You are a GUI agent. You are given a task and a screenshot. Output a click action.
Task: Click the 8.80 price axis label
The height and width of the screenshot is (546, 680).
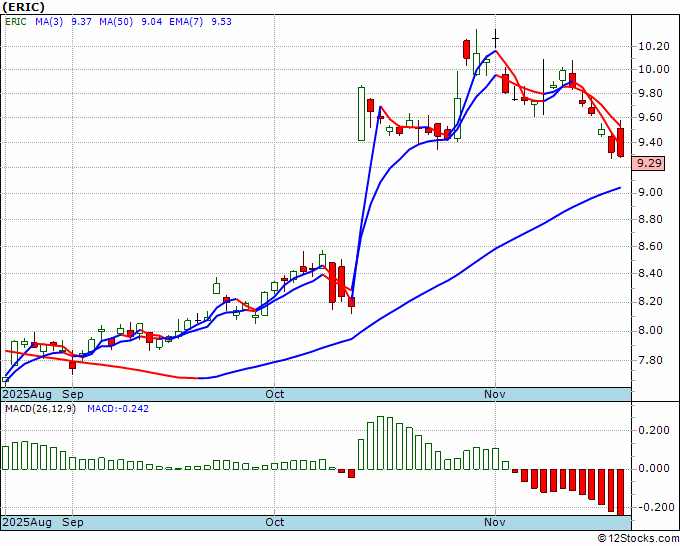650,219
